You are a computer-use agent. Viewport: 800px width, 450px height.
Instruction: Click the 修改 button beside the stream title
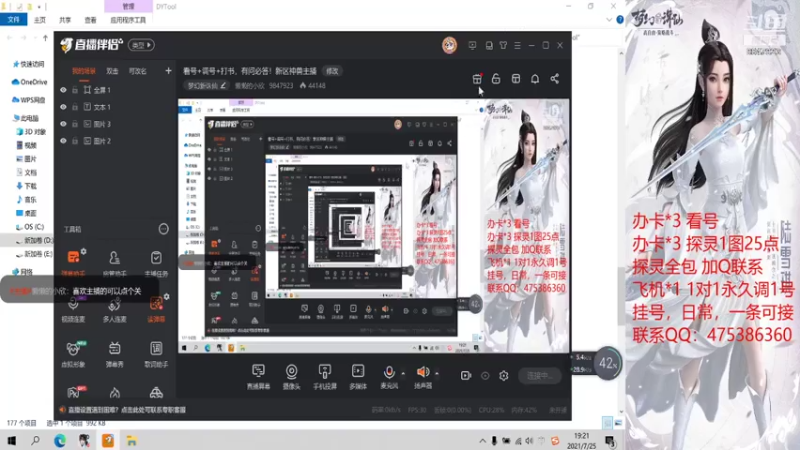pyautogui.click(x=333, y=71)
